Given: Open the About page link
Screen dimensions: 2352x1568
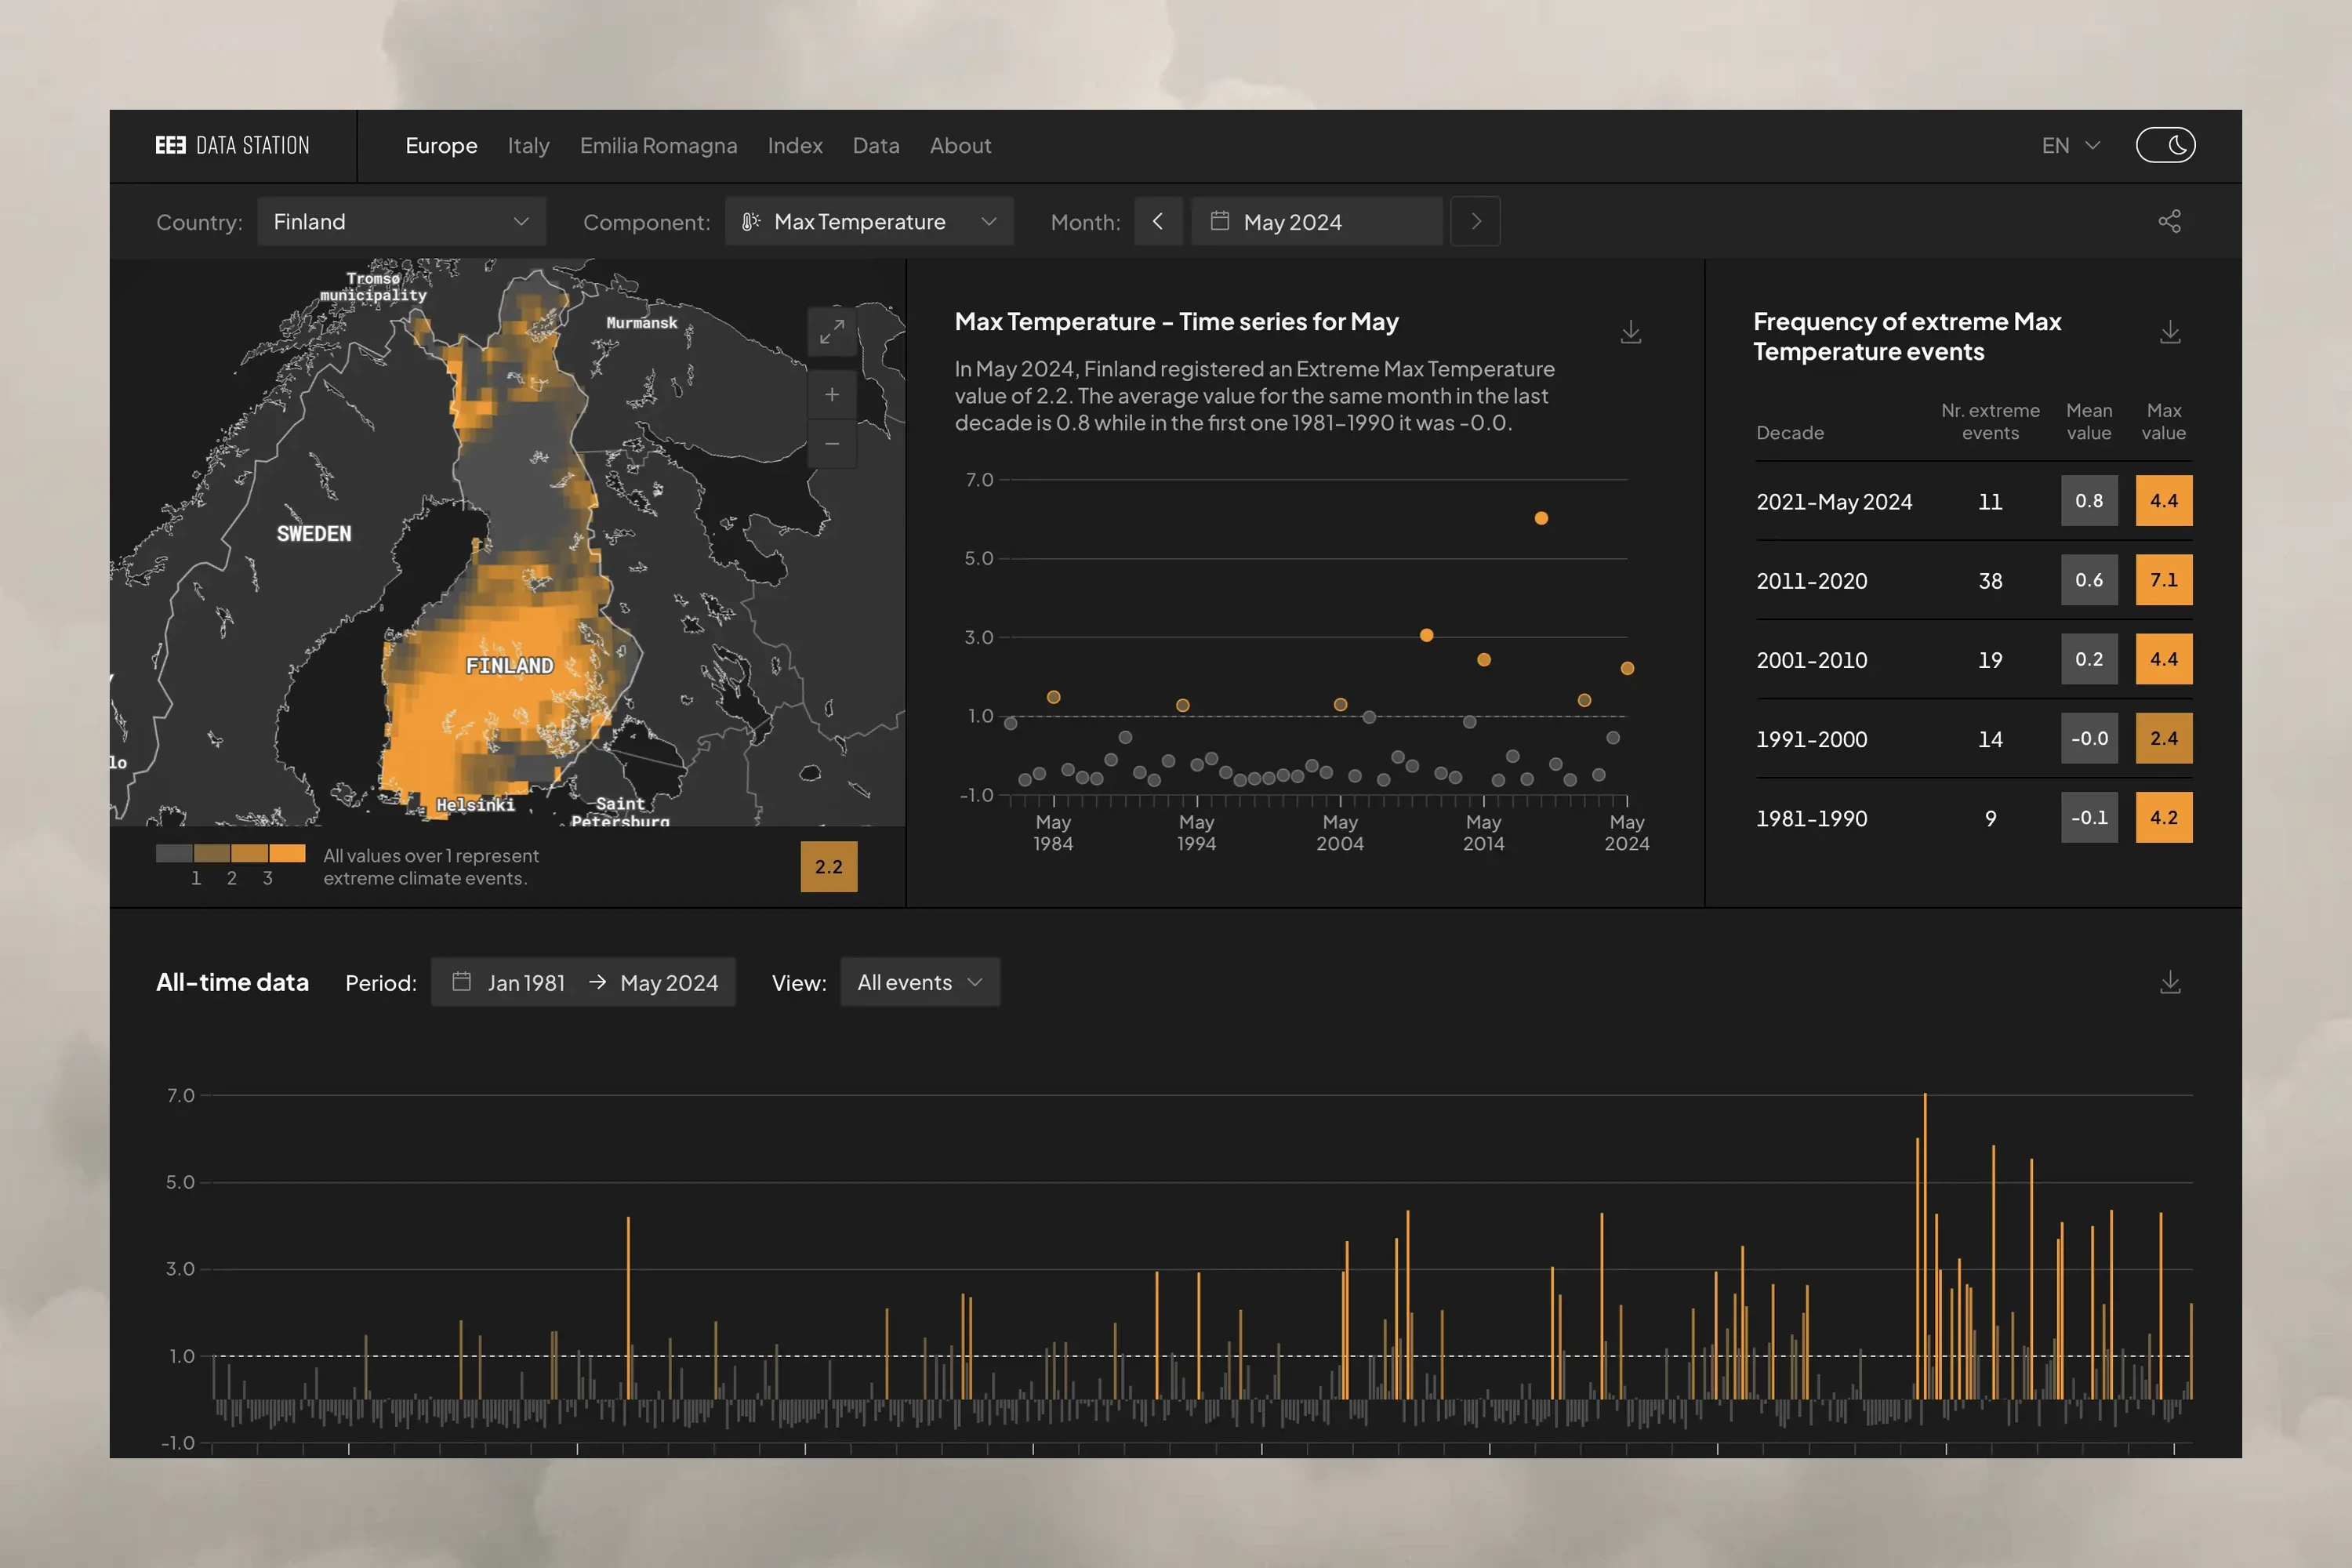Looking at the screenshot, I should pyautogui.click(x=960, y=146).
